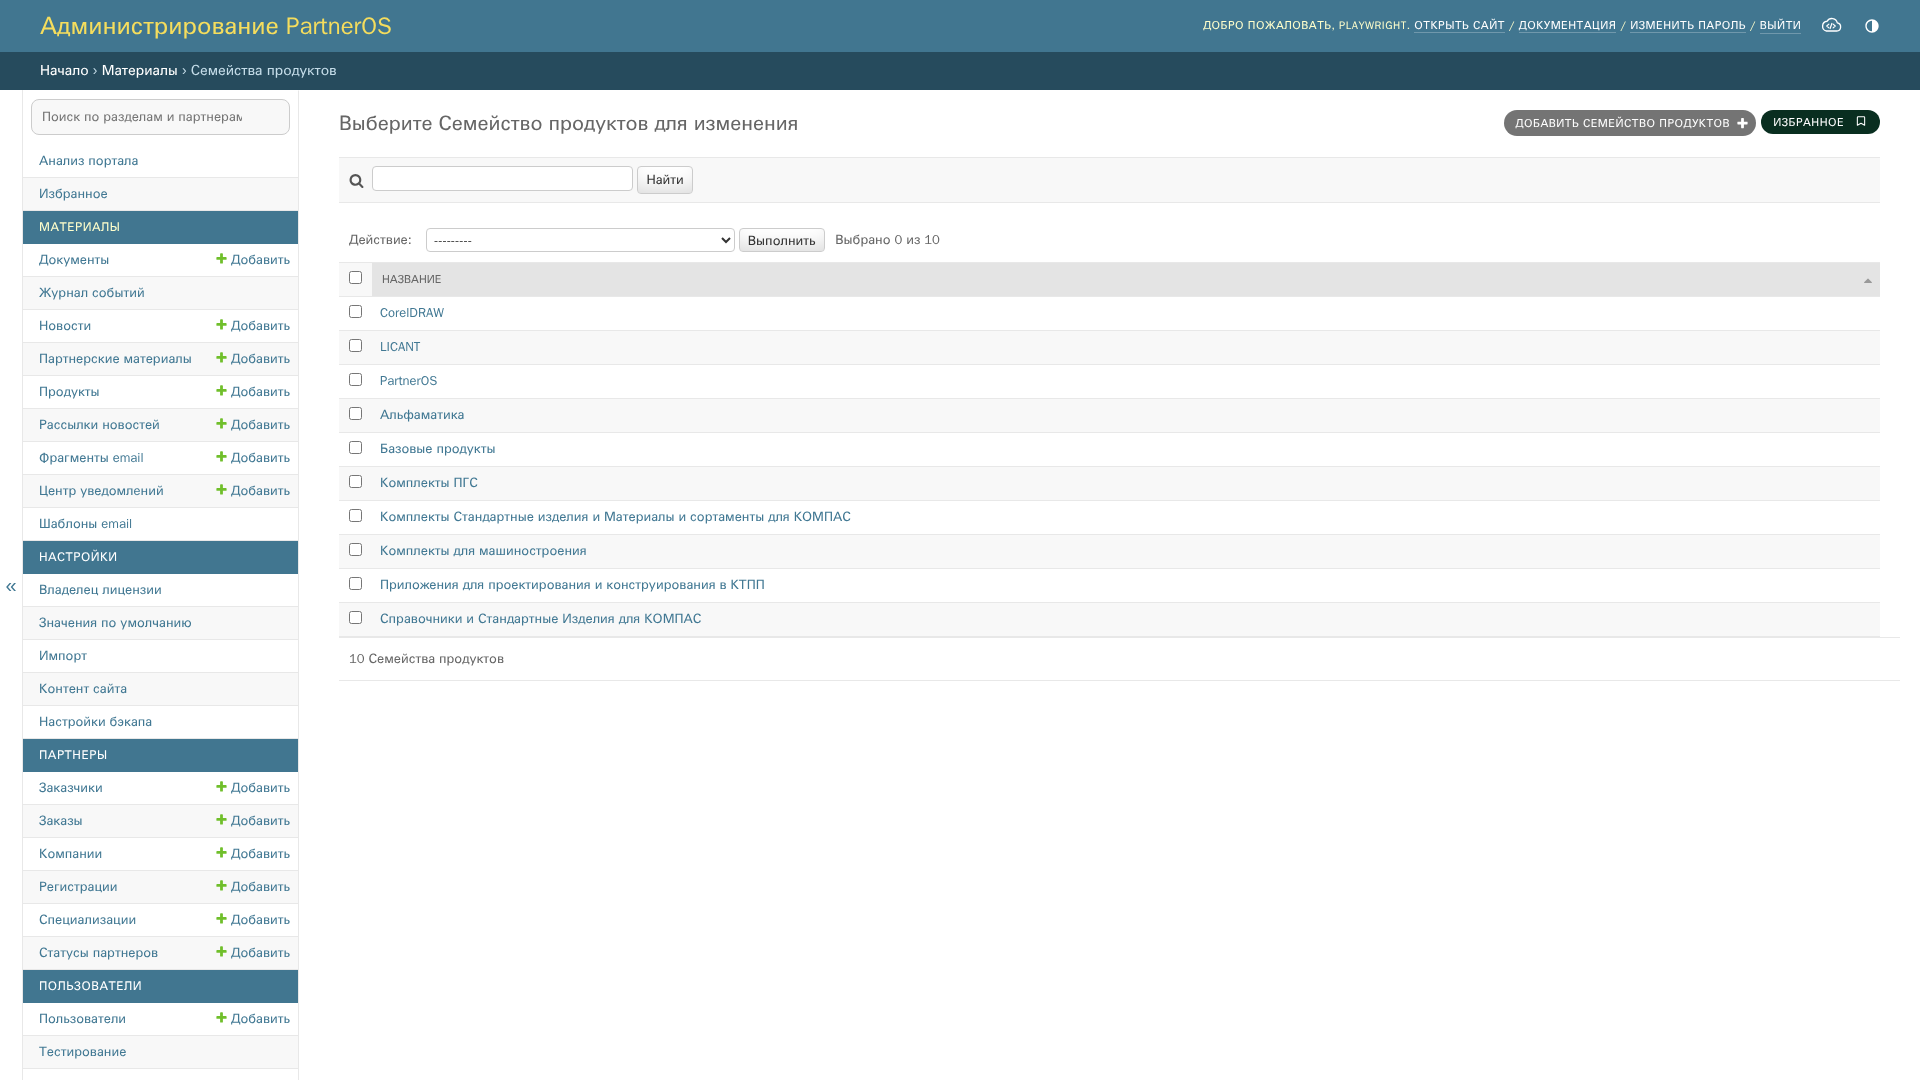Click the Найти button
The height and width of the screenshot is (1080, 1920).
pyautogui.click(x=665, y=180)
